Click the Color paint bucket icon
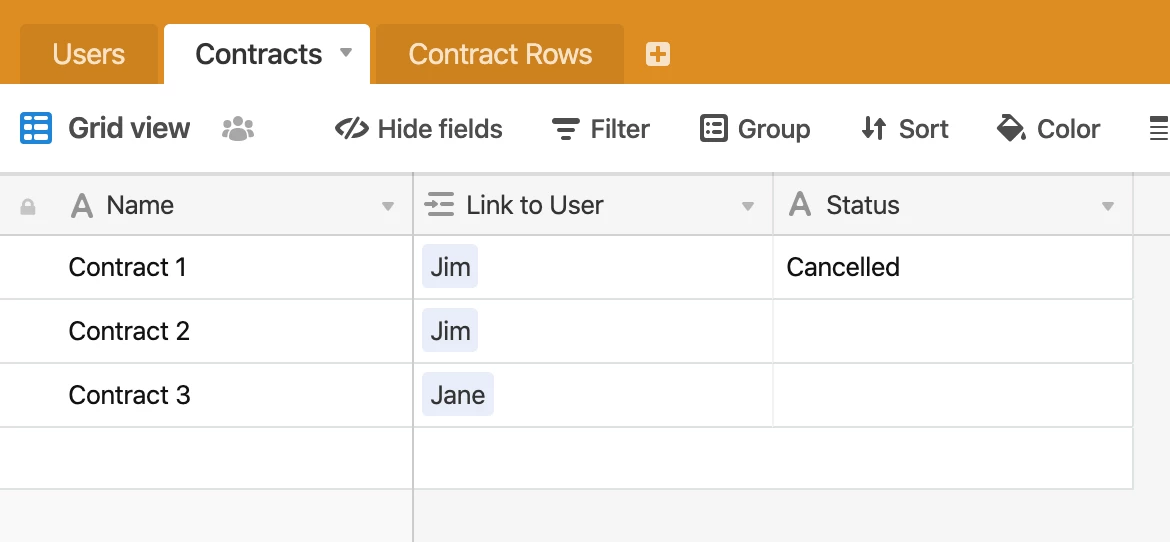The image size is (1170, 542). point(1010,128)
